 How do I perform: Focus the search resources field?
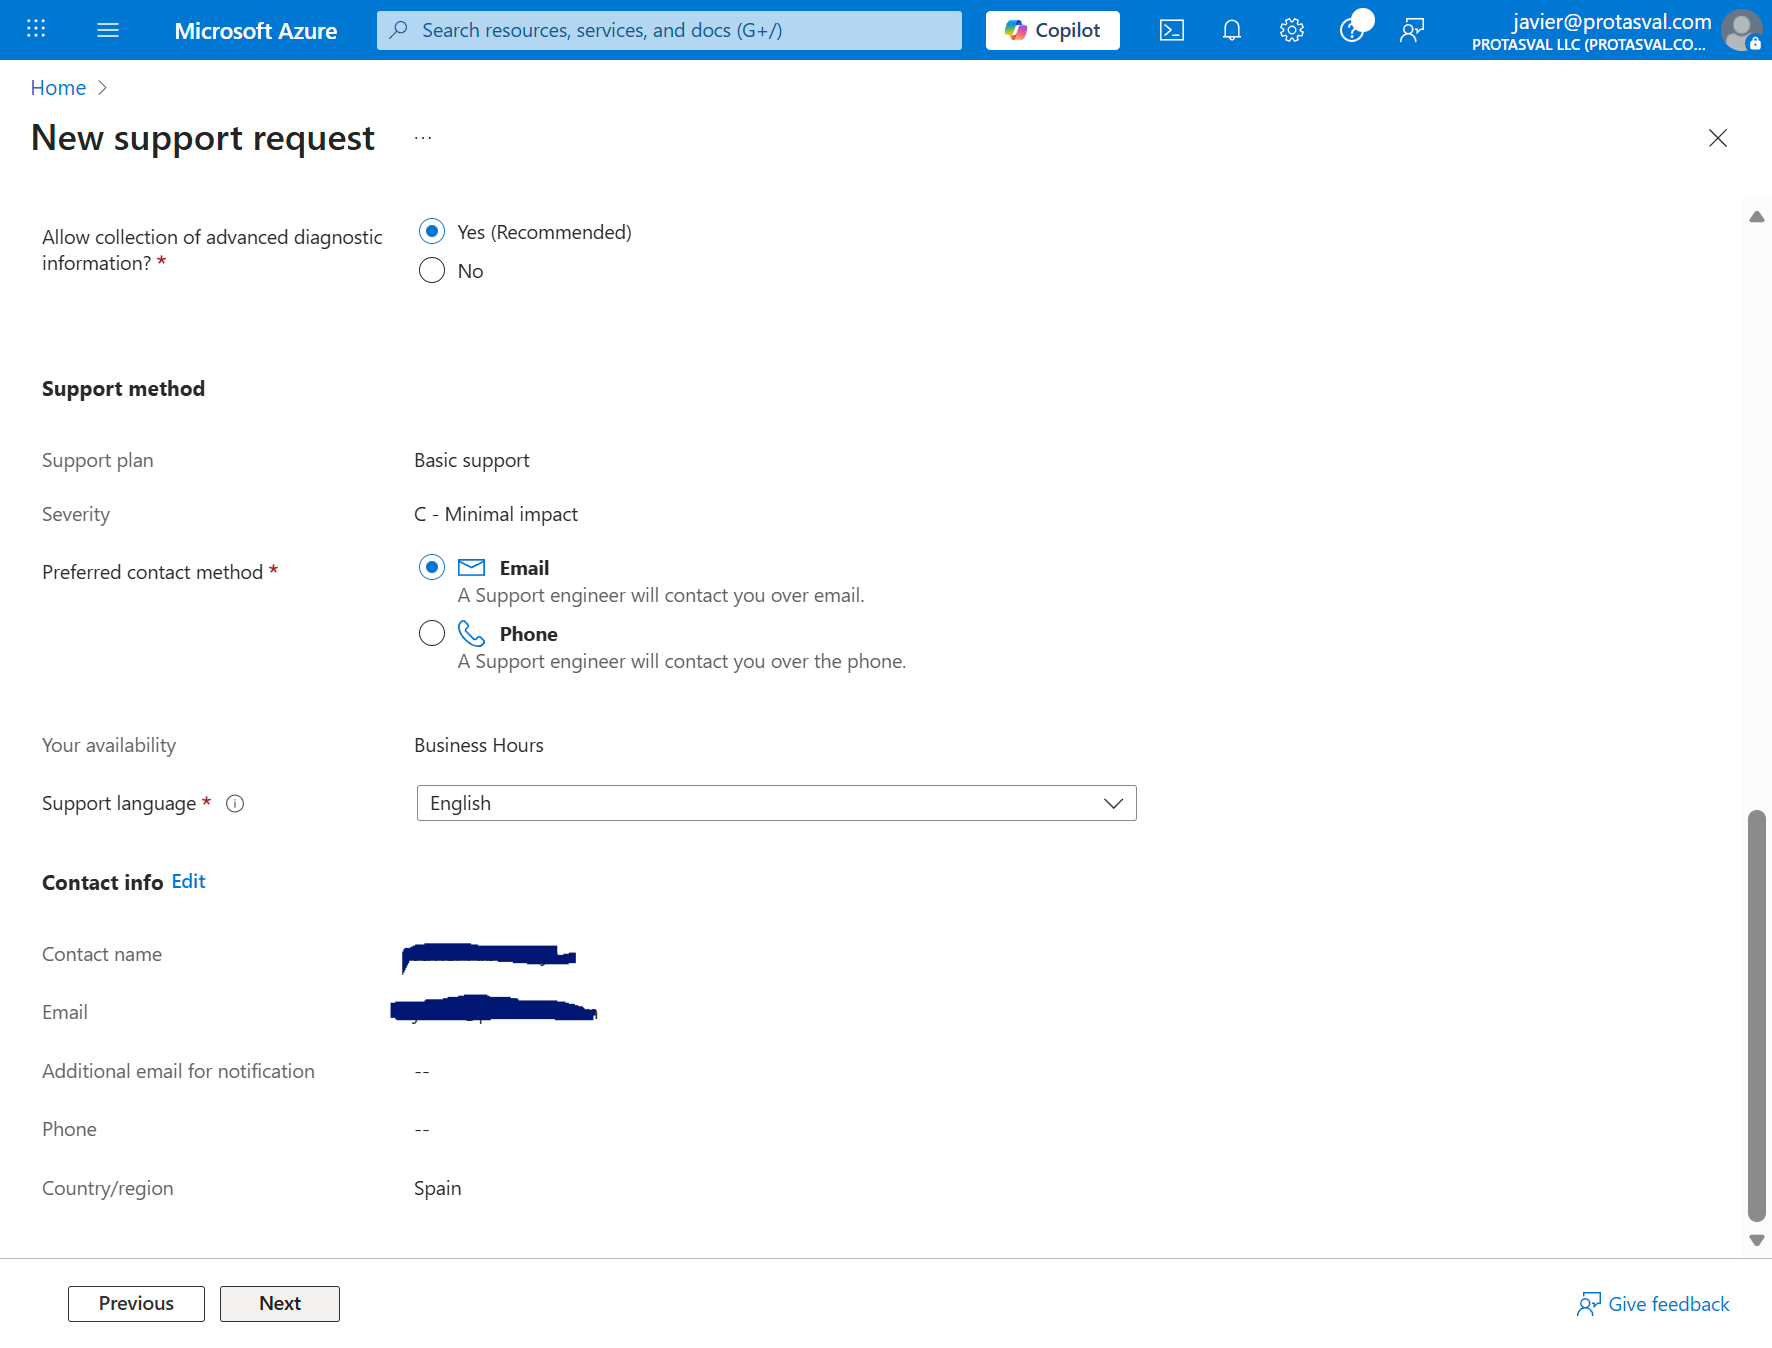point(669,30)
